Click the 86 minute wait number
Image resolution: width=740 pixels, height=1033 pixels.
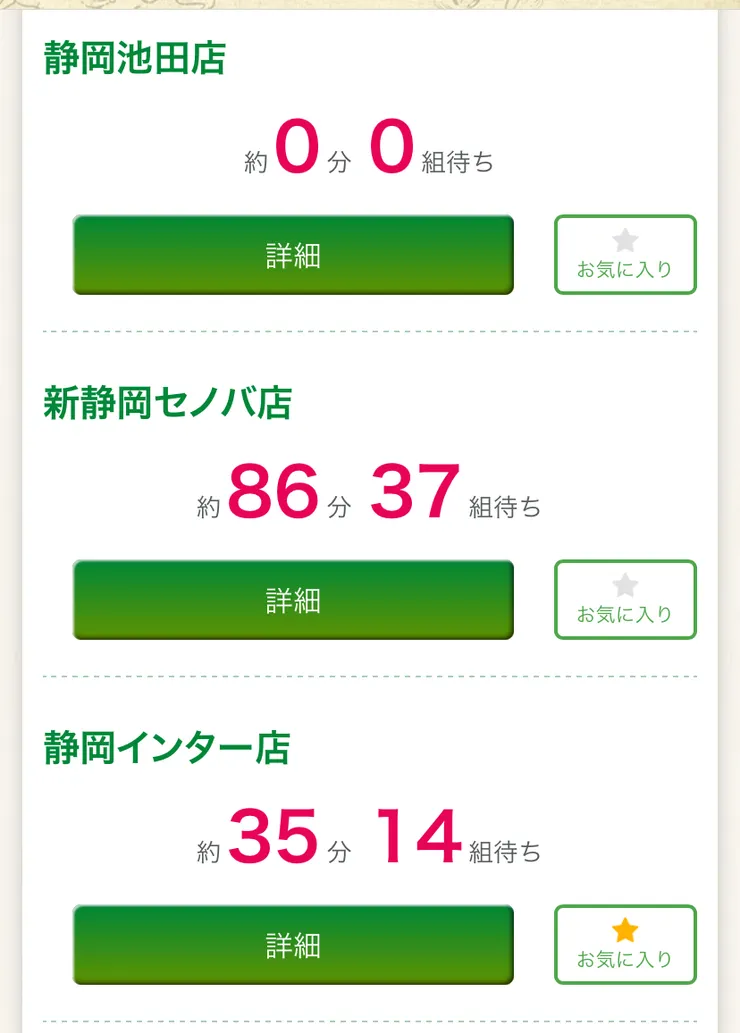273,493
